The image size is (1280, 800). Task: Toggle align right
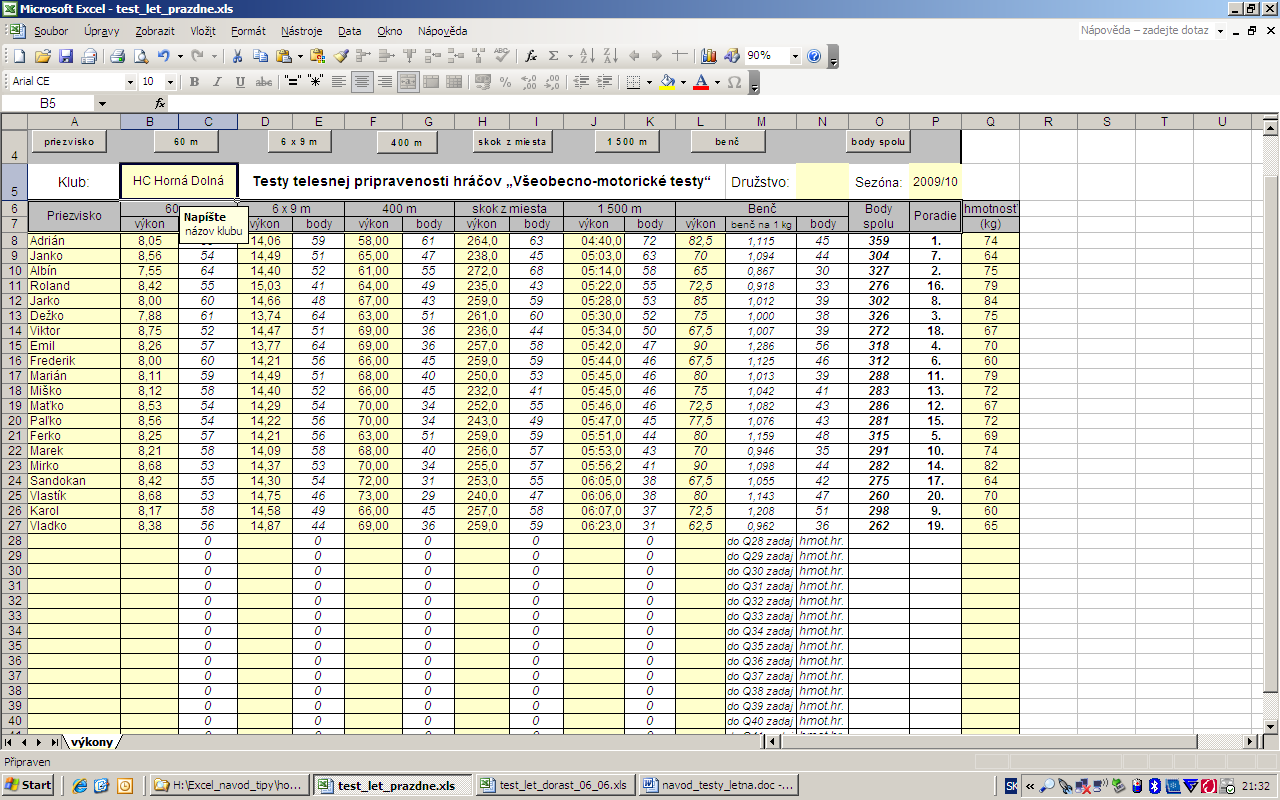coord(385,82)
